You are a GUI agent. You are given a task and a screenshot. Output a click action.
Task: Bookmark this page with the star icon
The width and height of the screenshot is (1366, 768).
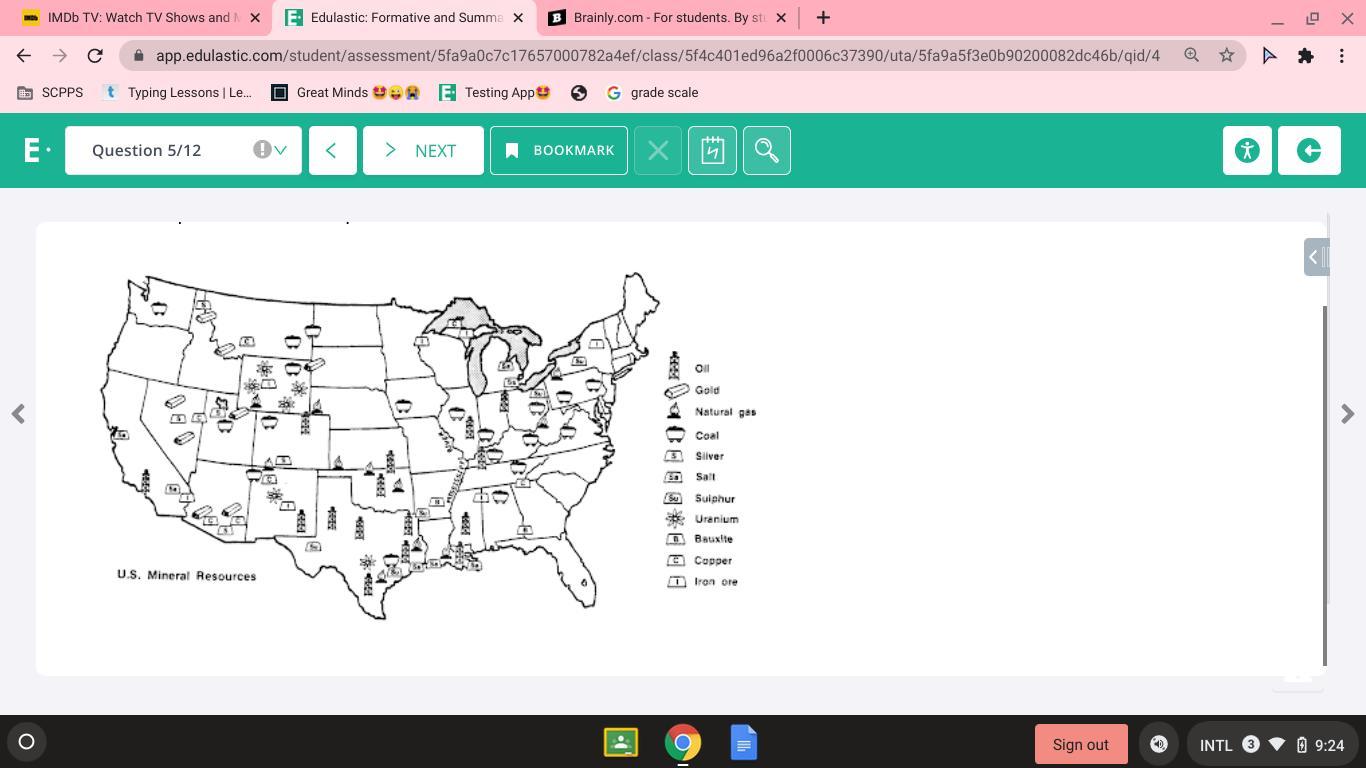tap(1226, 55)
